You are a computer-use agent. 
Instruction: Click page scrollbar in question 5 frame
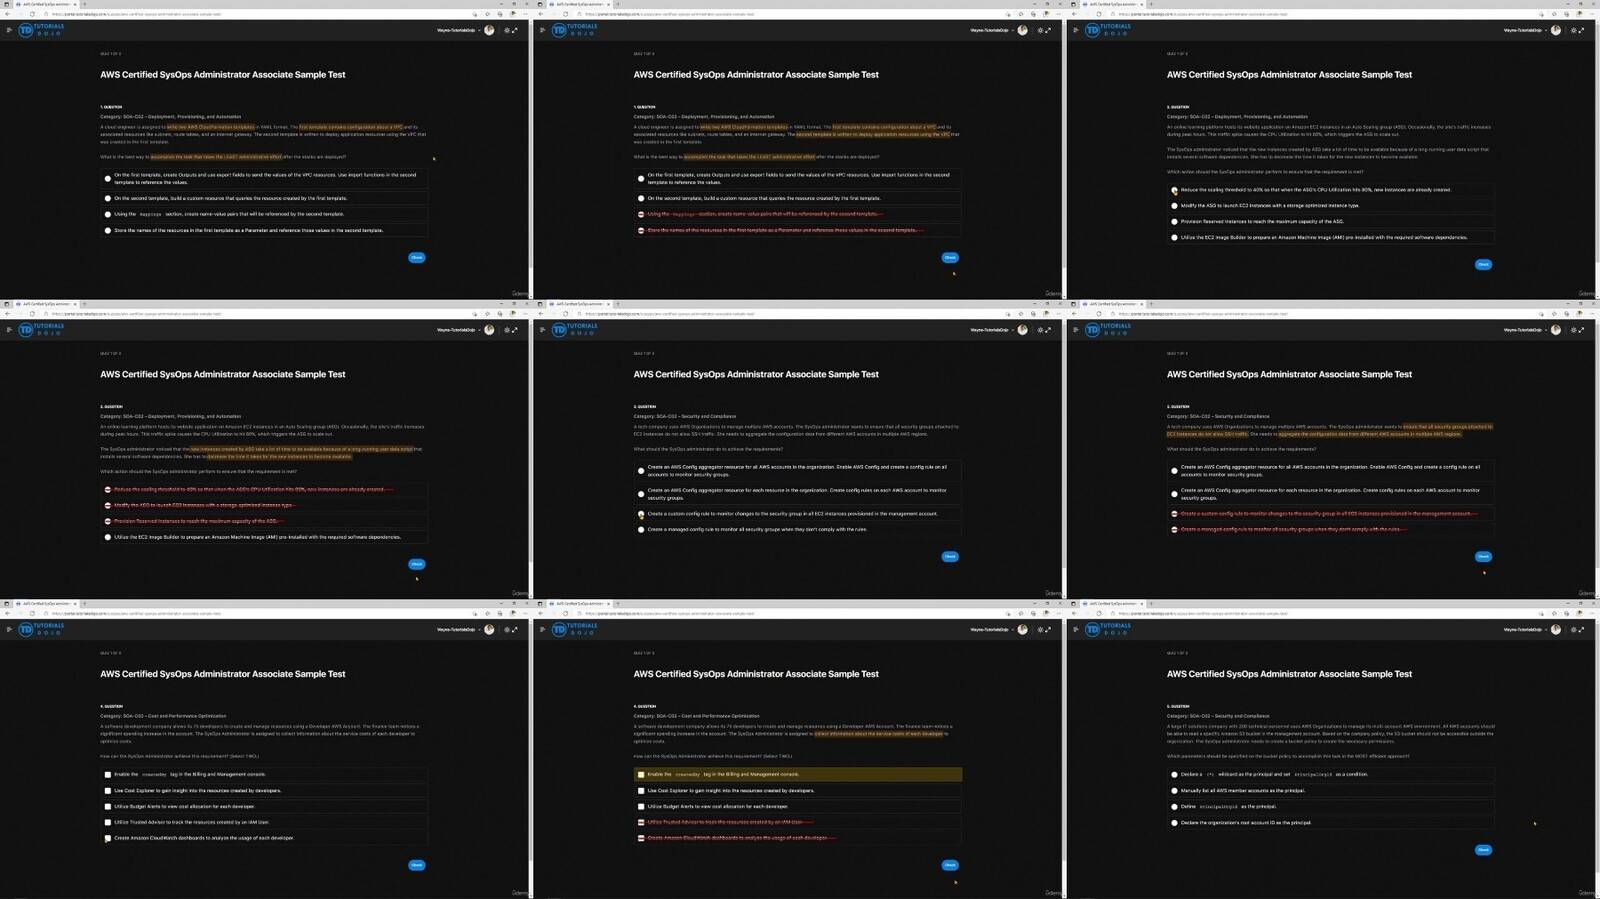pyautogui.click(x=1597, y=750)
